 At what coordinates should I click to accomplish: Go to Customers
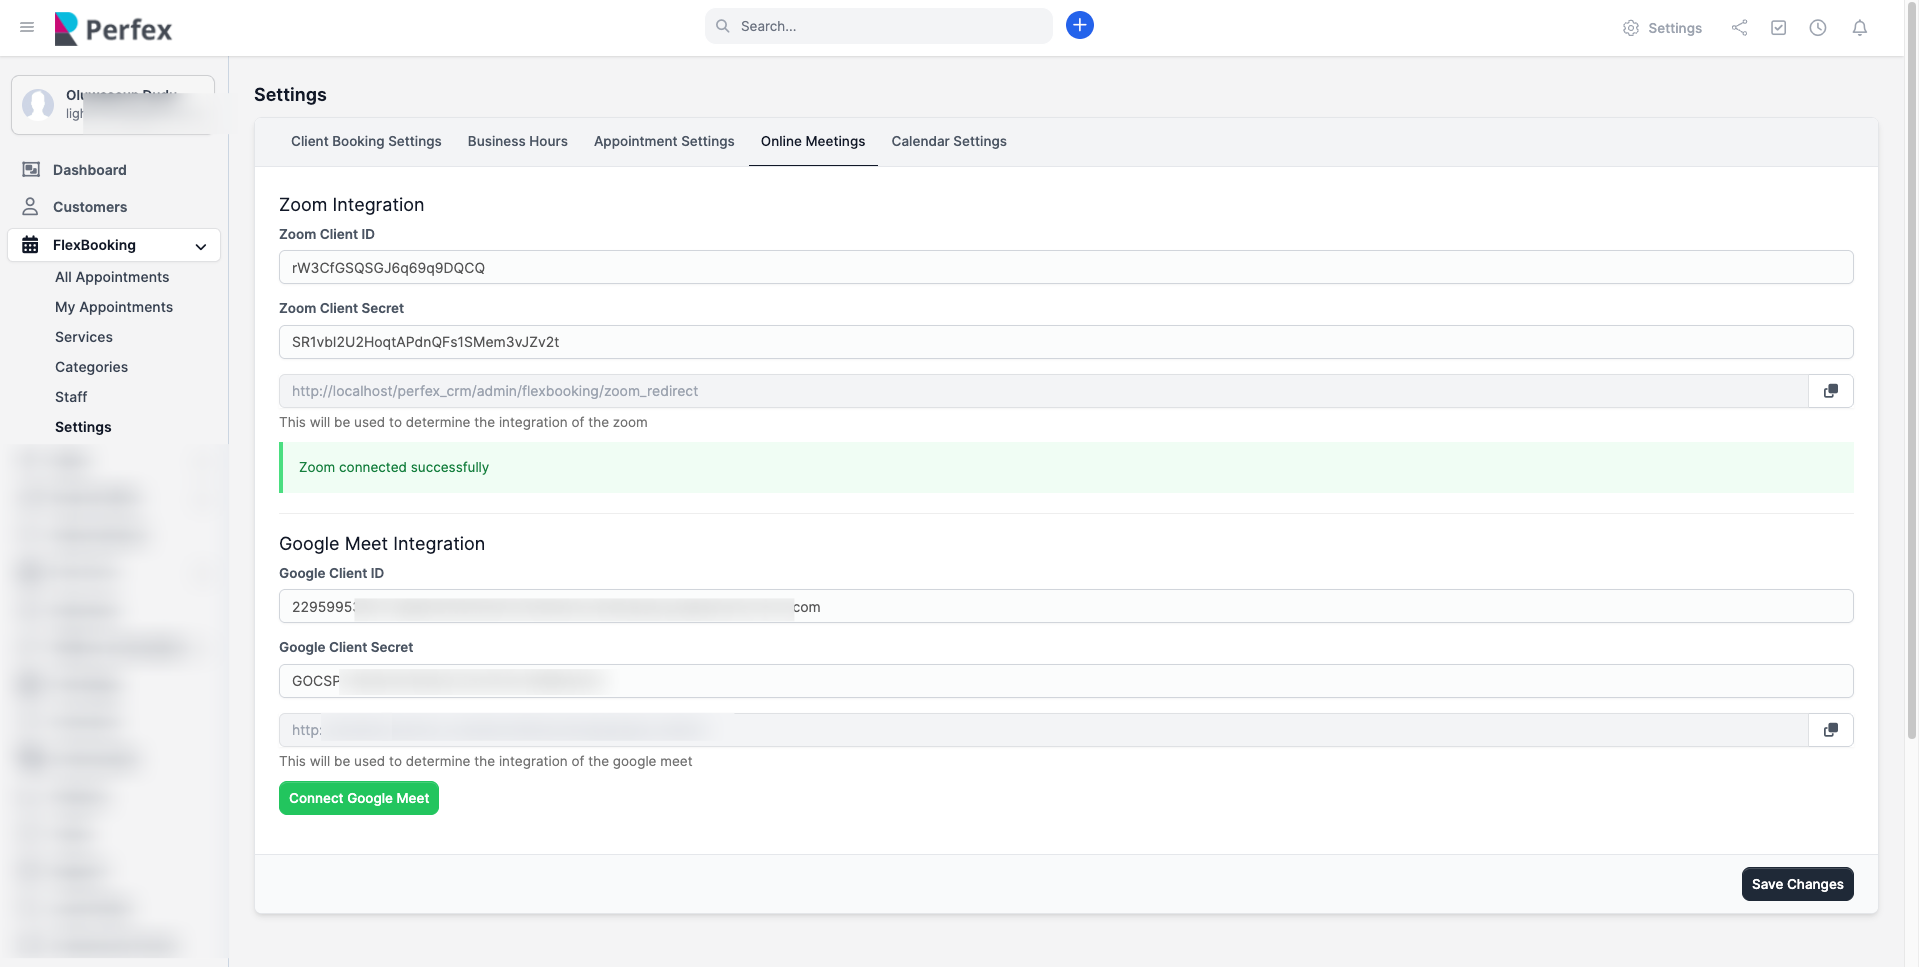point(90,207)
